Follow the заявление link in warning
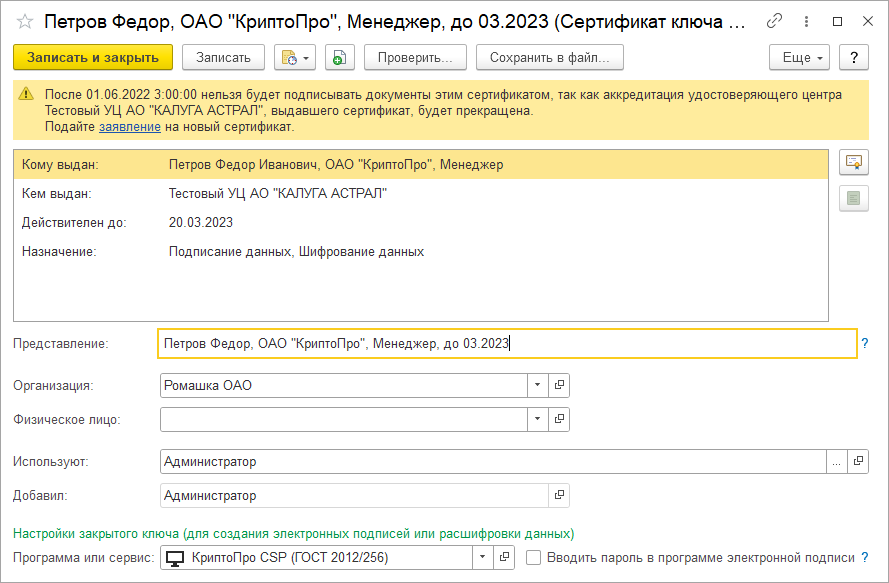 [130, 126]
